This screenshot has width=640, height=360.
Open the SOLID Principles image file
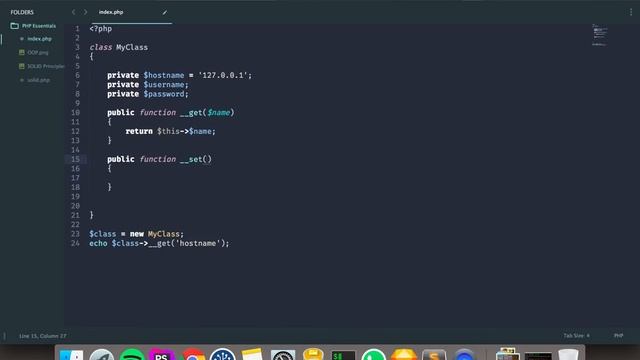point(45,66)
